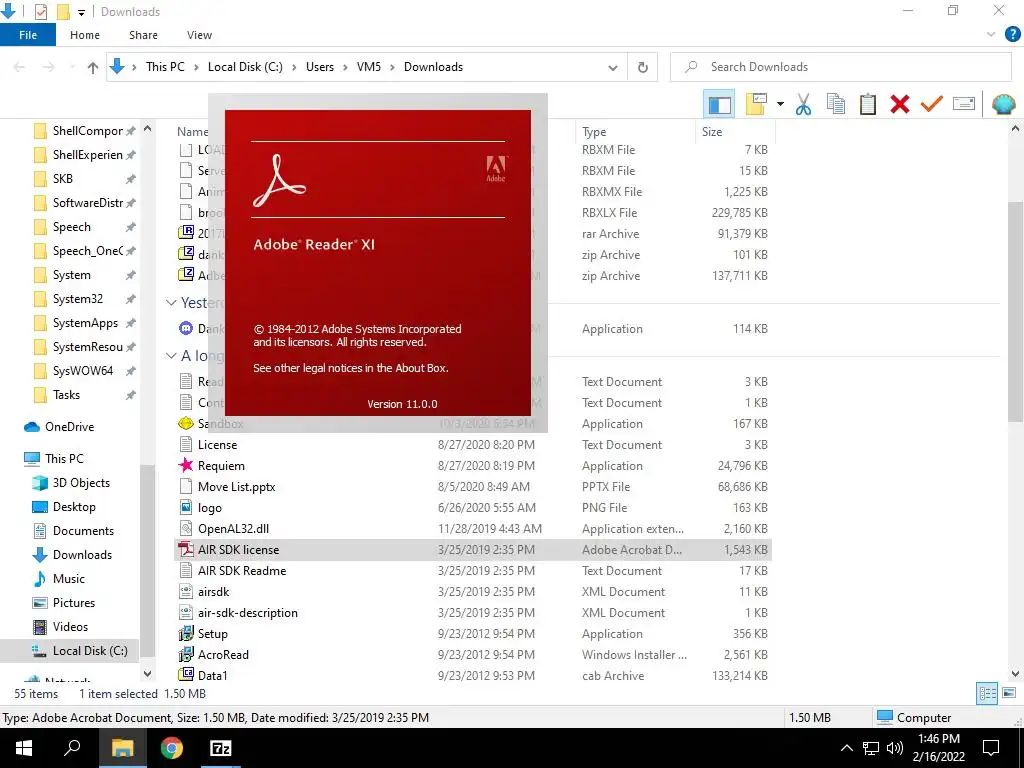Click VM5 breadcrumb in address bar
The height and width of the screenshot is (768, 1024).
pyautogui.click(x=369, y=67)
